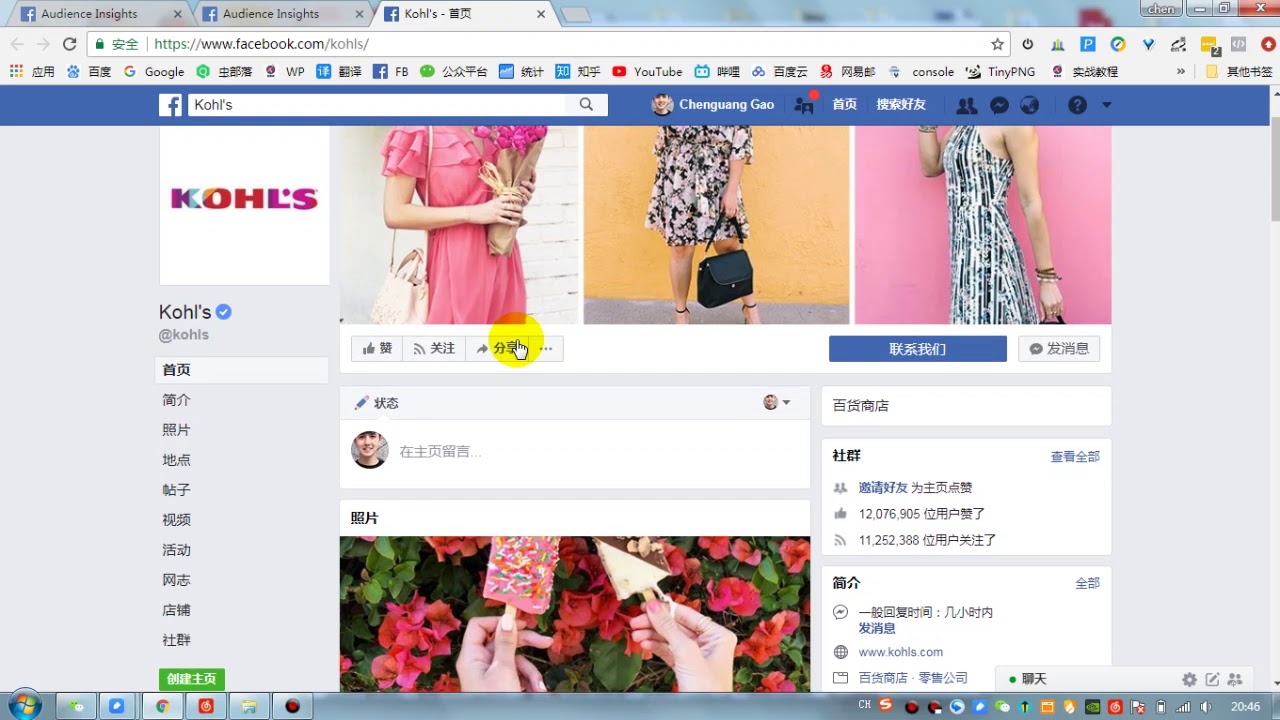Click the Facebook logo in the header
This screenshot has width=1280, height=720.
click(x=171, y=105)
